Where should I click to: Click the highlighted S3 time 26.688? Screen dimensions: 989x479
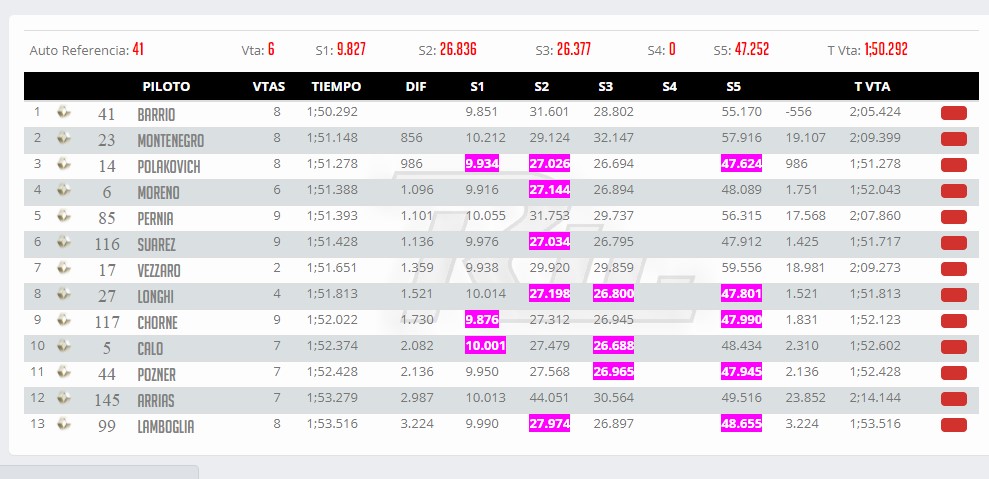[613, 346]
